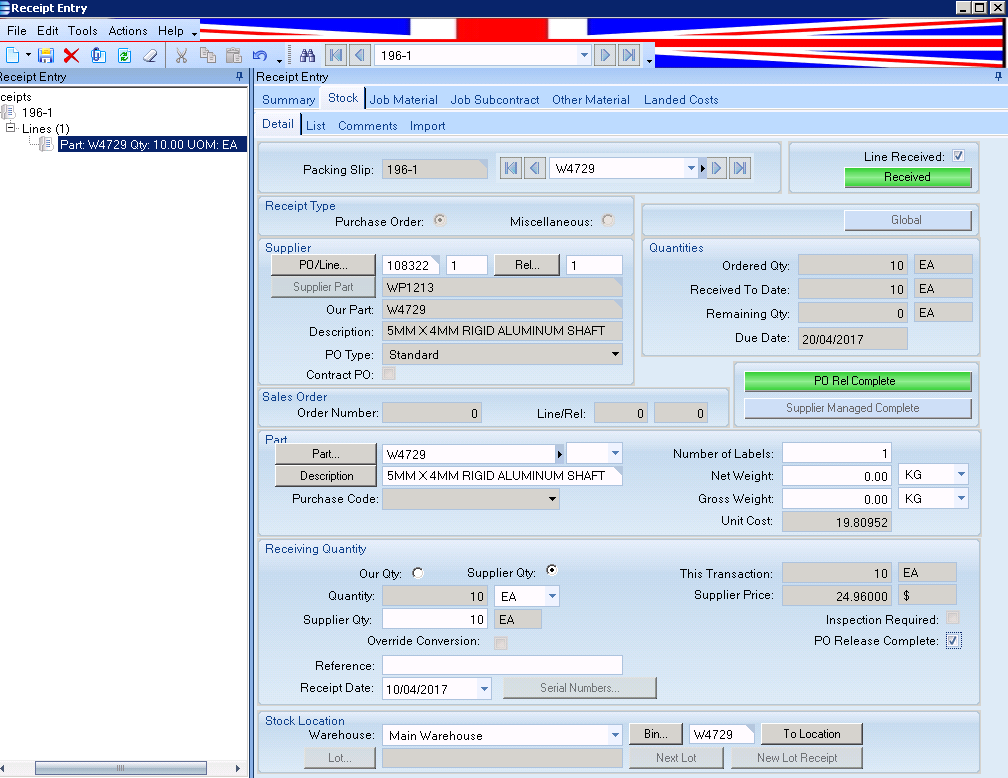The width and height of the screenshot is (1008, 778).
Task: Click the left panel horizontal scrollbar thumb
Action: (x=121, y=768)
